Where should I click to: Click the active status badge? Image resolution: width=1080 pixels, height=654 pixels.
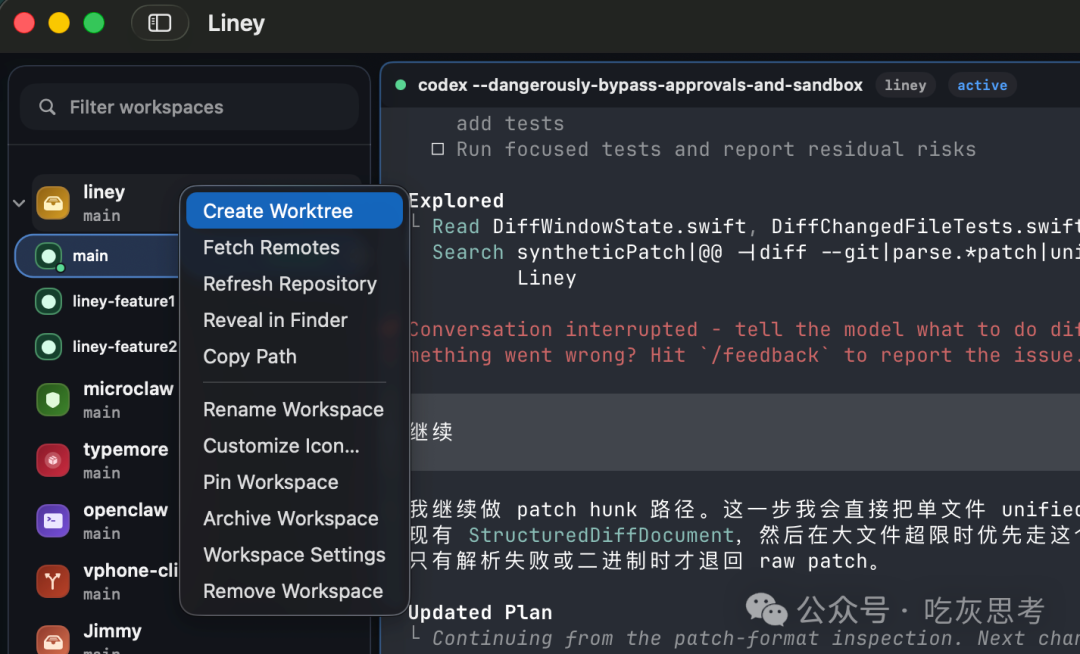982,86
